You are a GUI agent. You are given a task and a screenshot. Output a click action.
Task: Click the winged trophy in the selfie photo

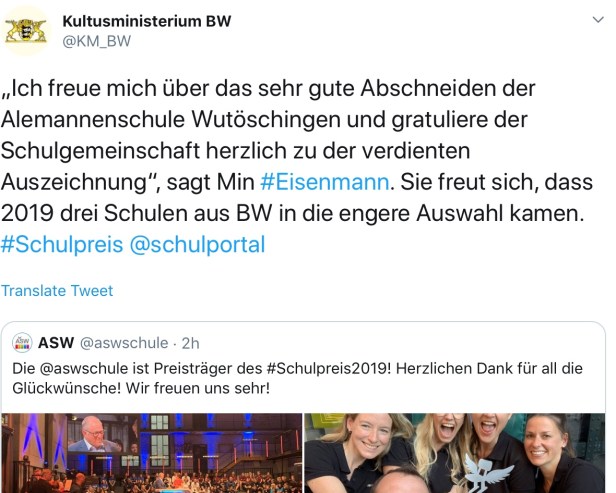487,473
